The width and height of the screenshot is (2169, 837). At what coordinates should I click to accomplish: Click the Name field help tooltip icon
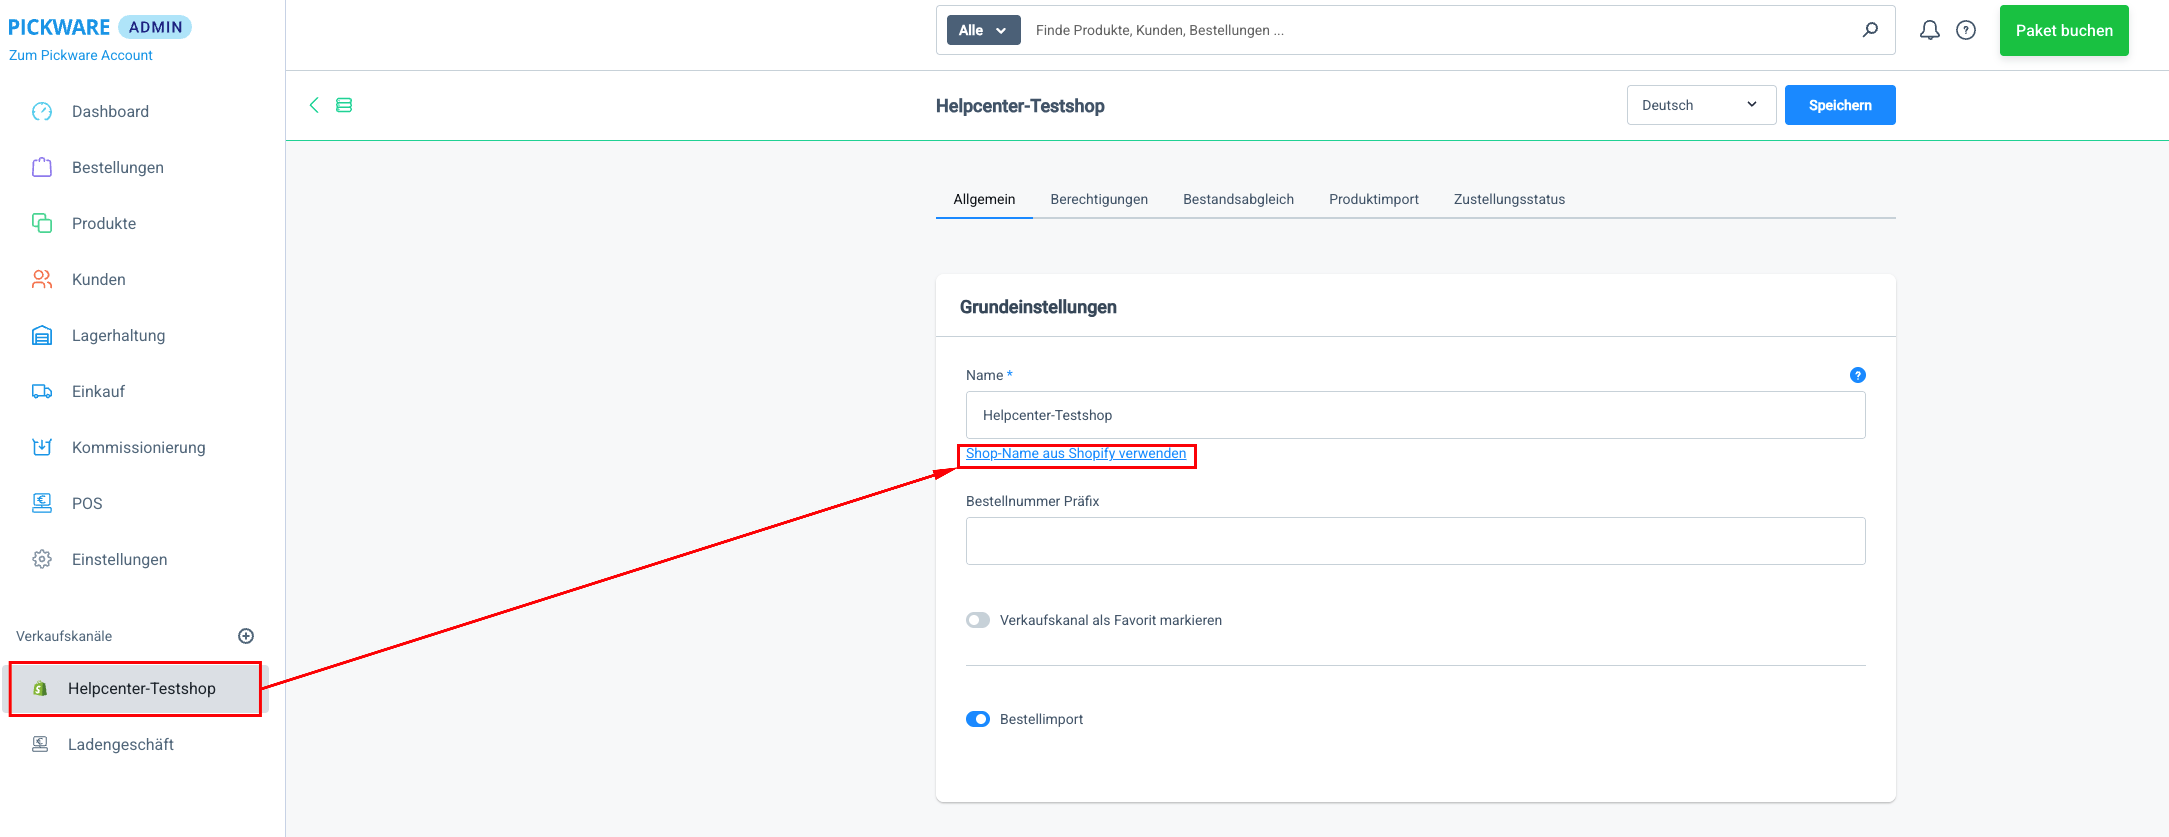[1857, 375]
